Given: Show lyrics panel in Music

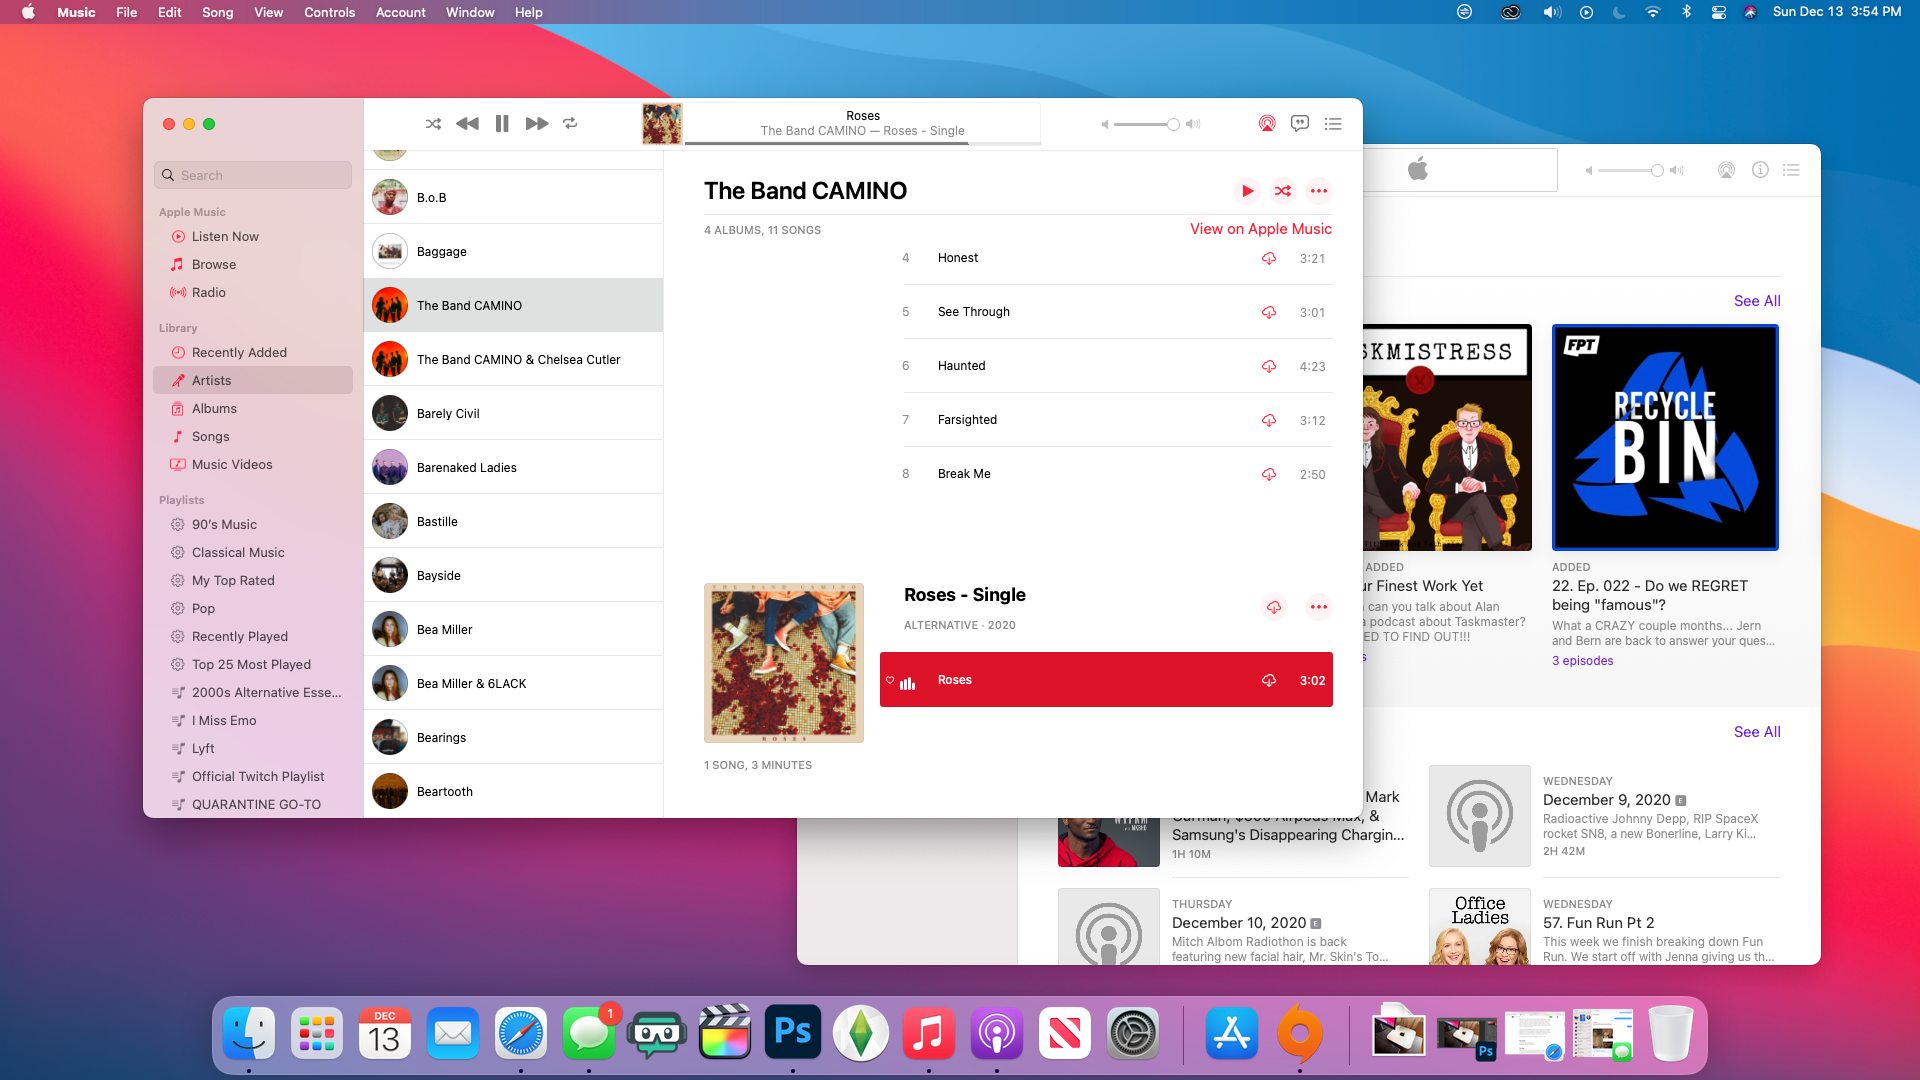Looking at the screenshot, I should click(x=1300, y=124).
